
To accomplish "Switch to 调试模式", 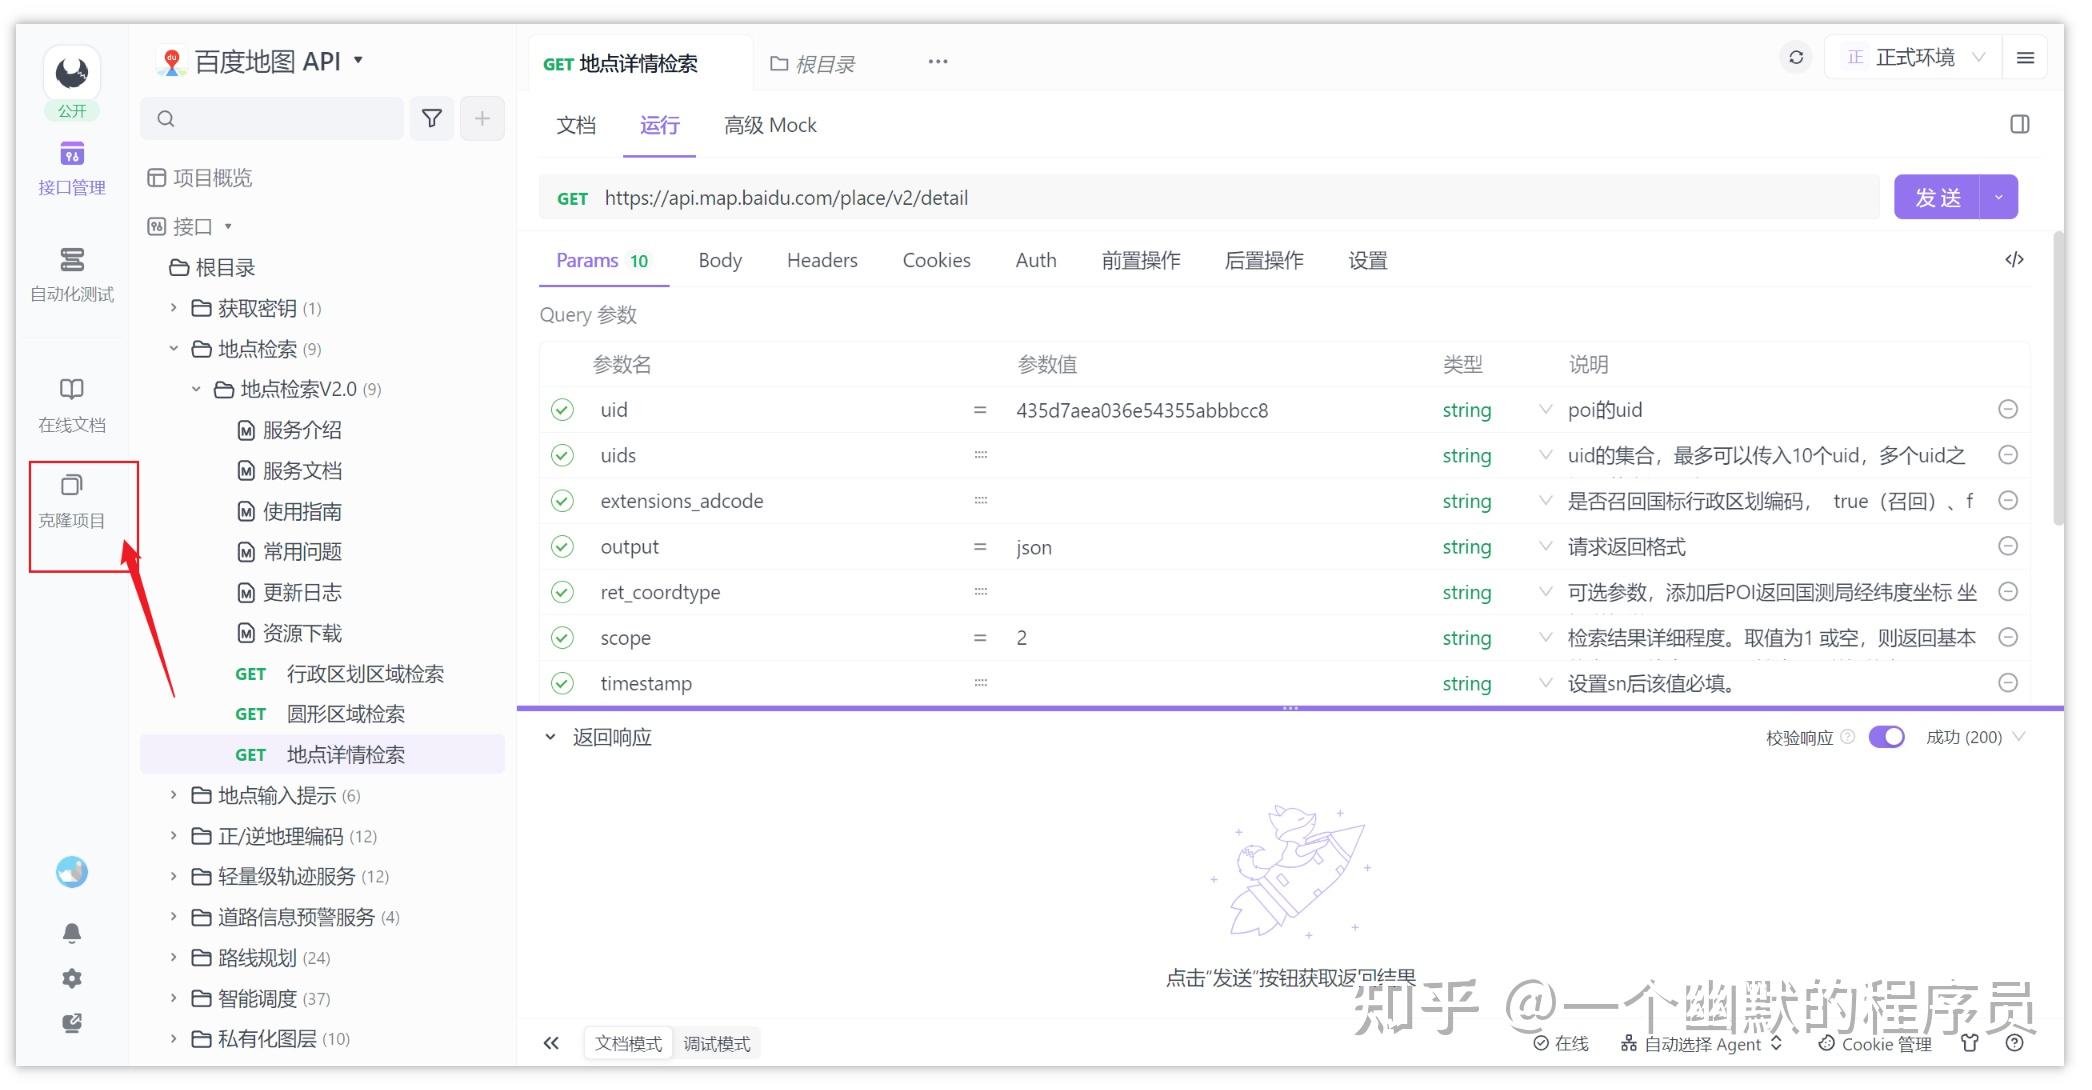I will [717, 1043].
